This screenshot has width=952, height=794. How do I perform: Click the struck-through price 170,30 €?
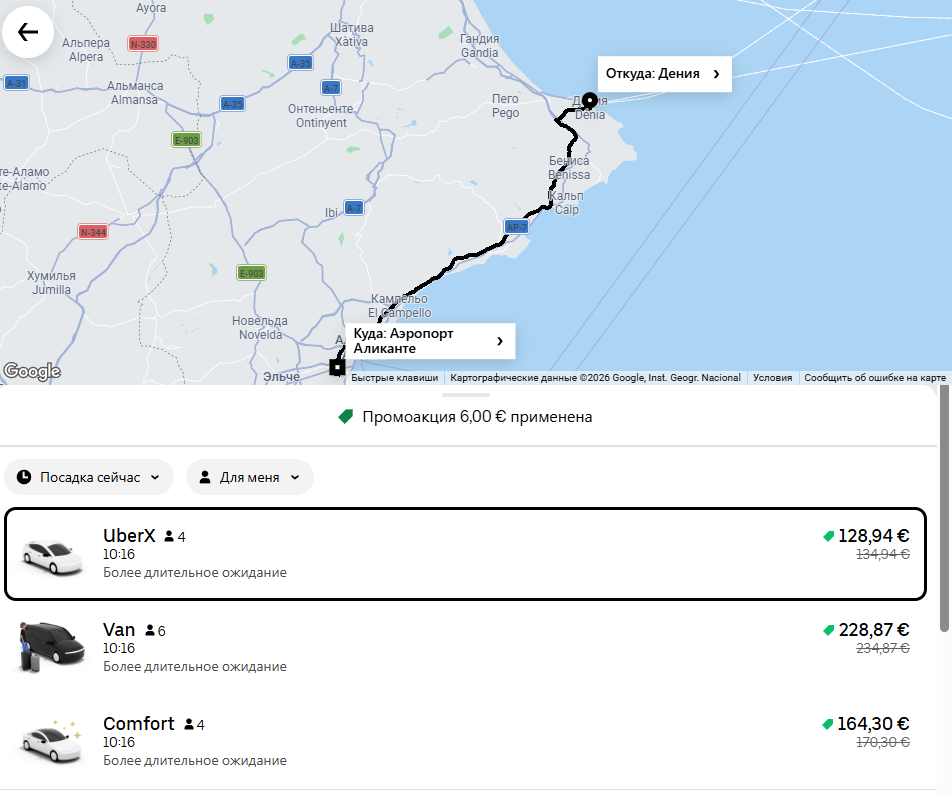pos(883,742)
